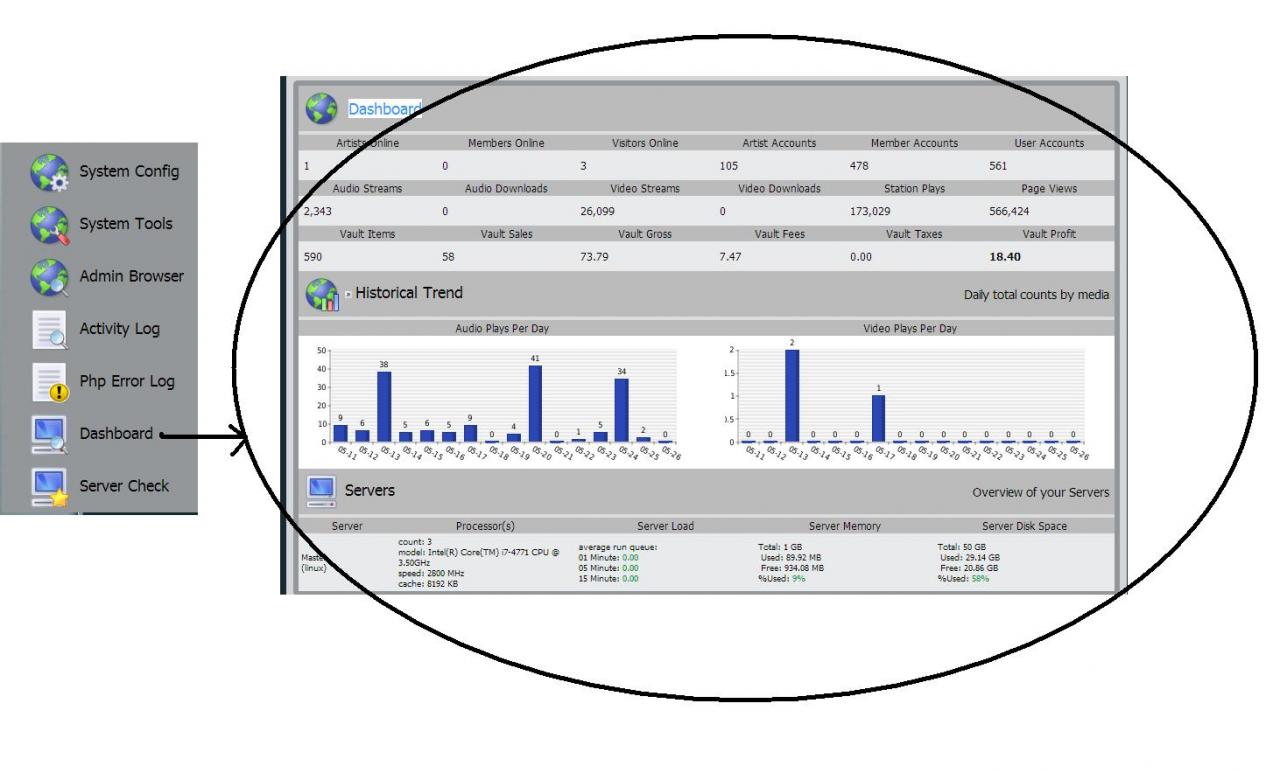Click the Page Views column header
1280x773 pixels.
point(1048,188)
